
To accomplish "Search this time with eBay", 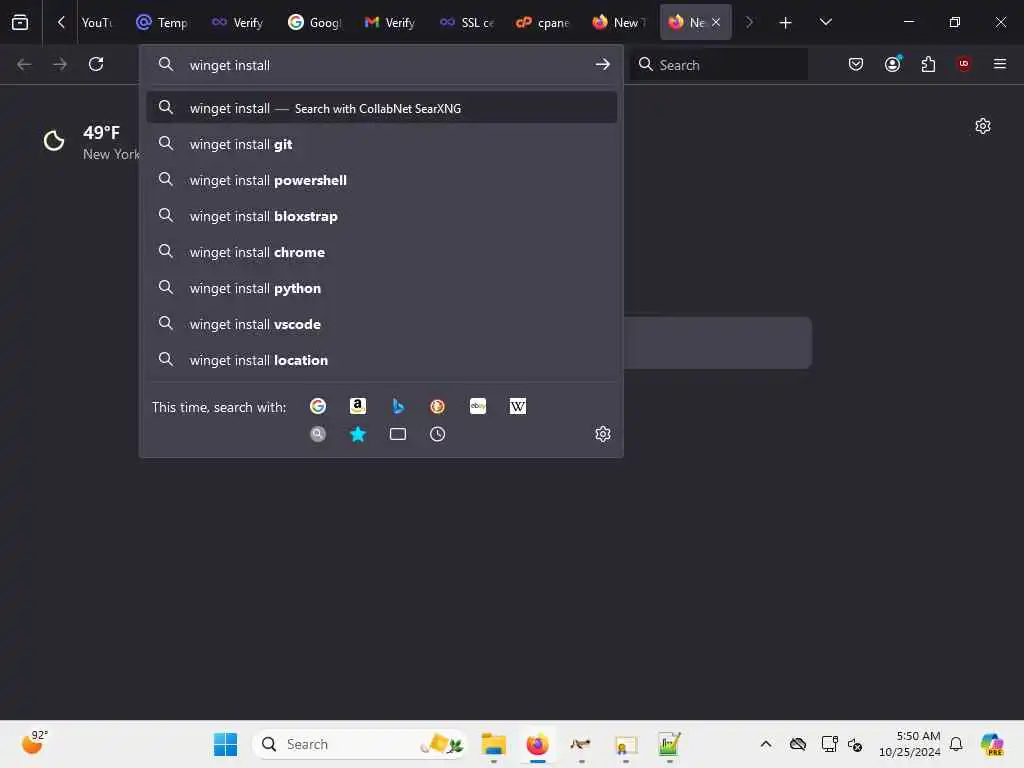I will pyautogui.click(x=478, y=406).
